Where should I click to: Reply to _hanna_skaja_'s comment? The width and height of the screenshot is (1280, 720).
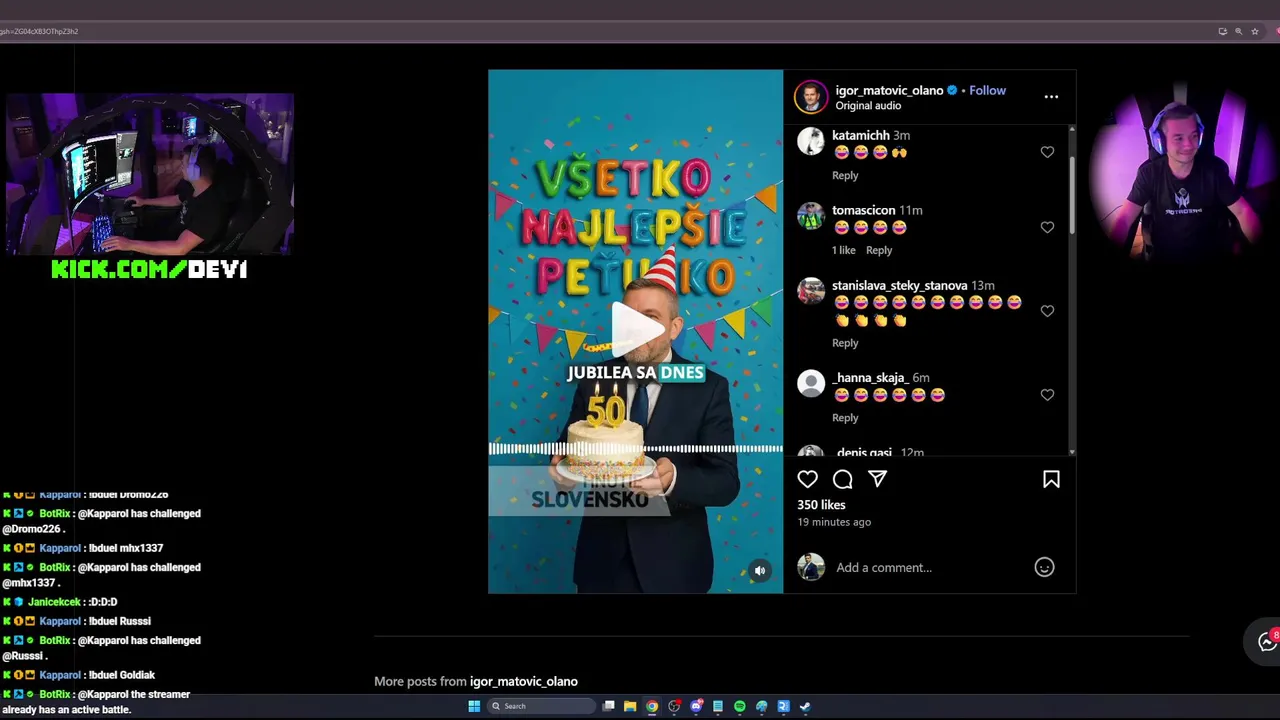coord(845,418)
